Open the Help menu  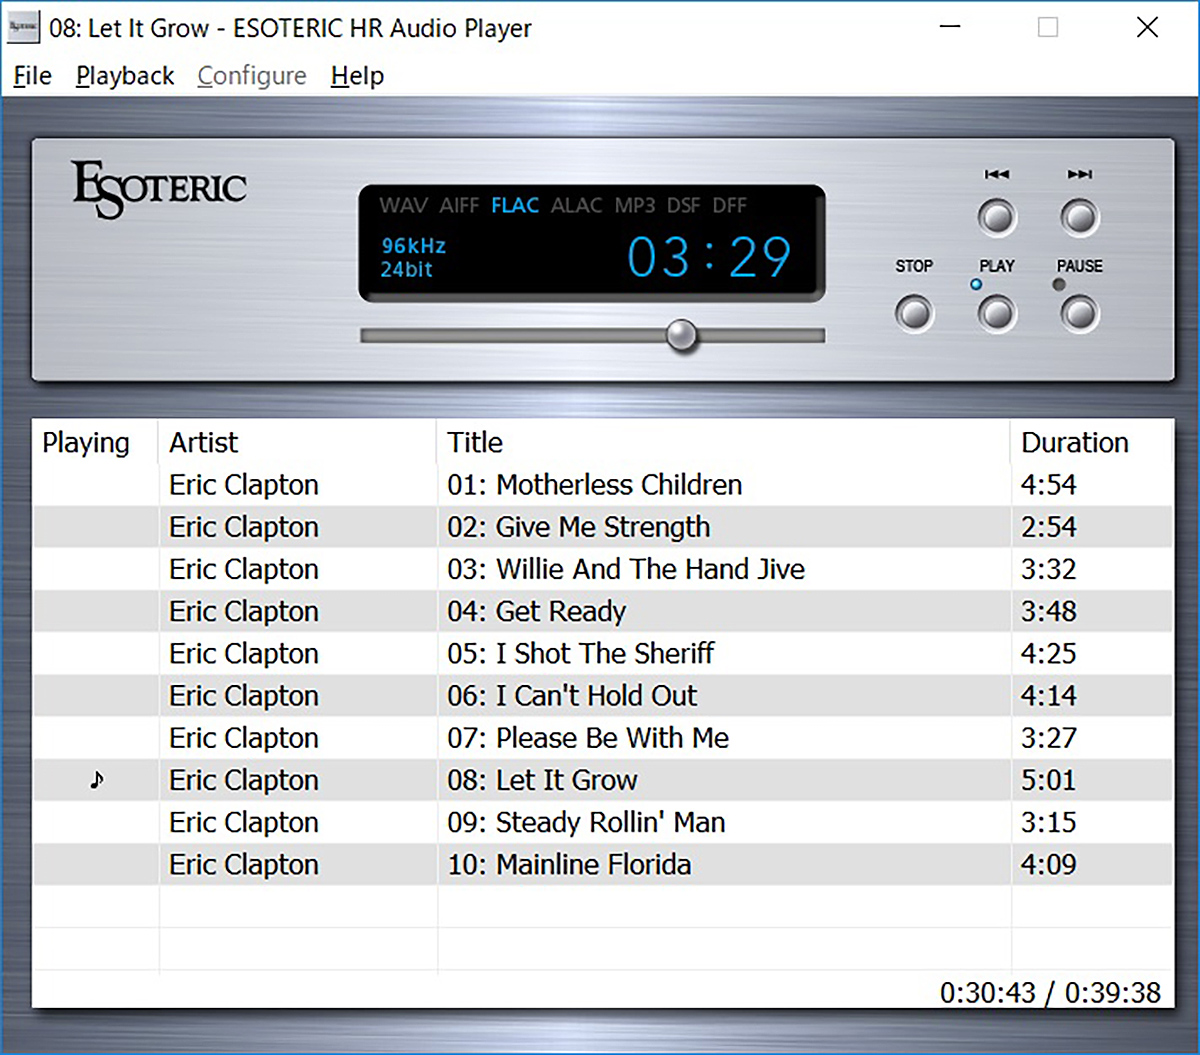[357, 76]
